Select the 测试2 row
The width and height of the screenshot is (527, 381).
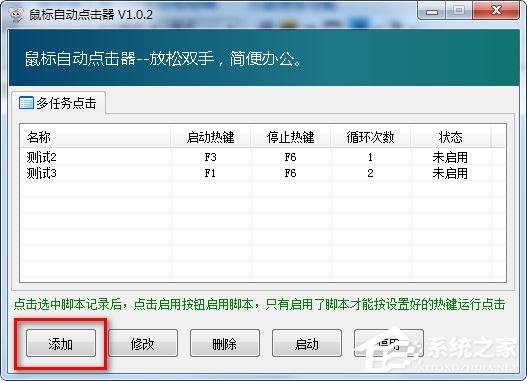click(x=263, y=157)
